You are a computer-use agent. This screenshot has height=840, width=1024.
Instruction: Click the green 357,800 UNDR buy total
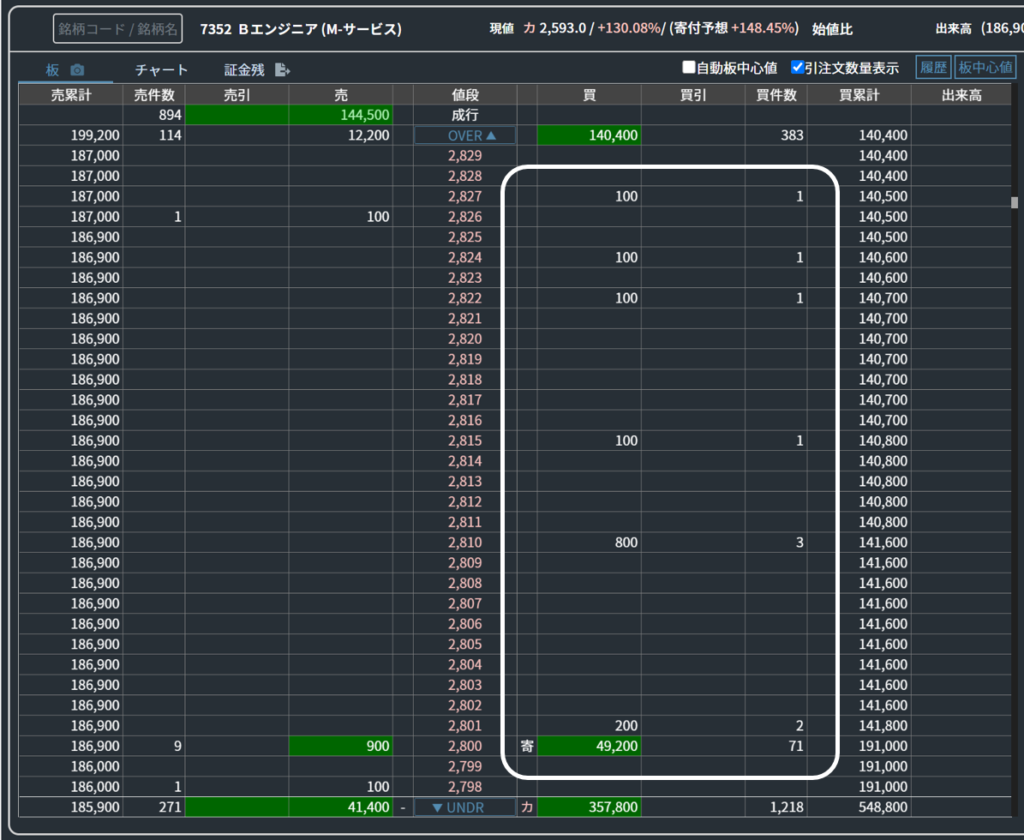click(x=589, y=807)
